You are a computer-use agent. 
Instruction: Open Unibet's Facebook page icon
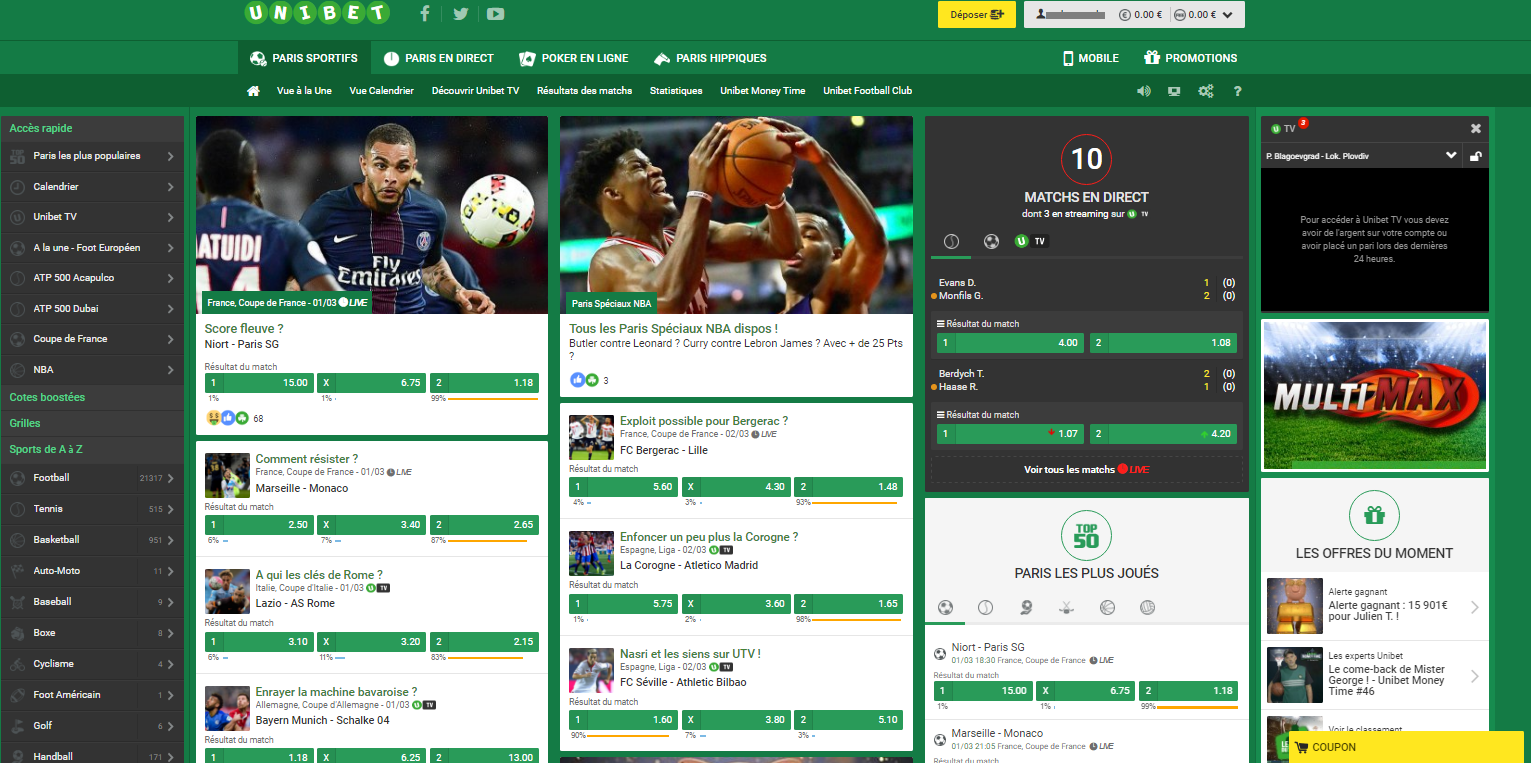[x=425, y=14]
